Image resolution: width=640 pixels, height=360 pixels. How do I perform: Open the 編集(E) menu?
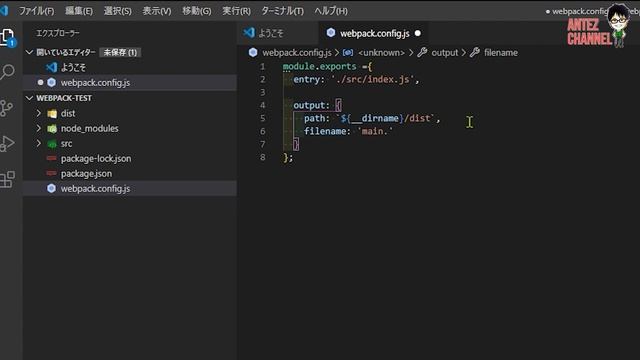coord(79,11)
